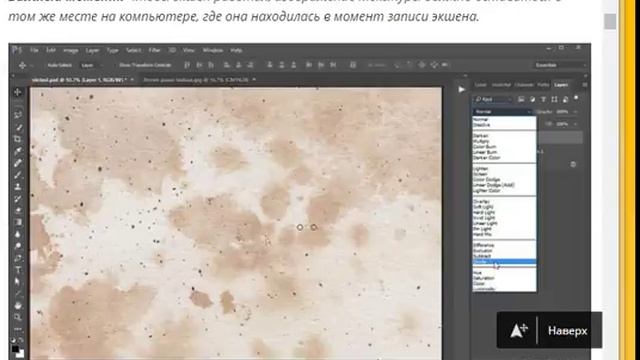Click the foreground color swatch
Screen dimensions: 640x360
[x=15, y=349]
